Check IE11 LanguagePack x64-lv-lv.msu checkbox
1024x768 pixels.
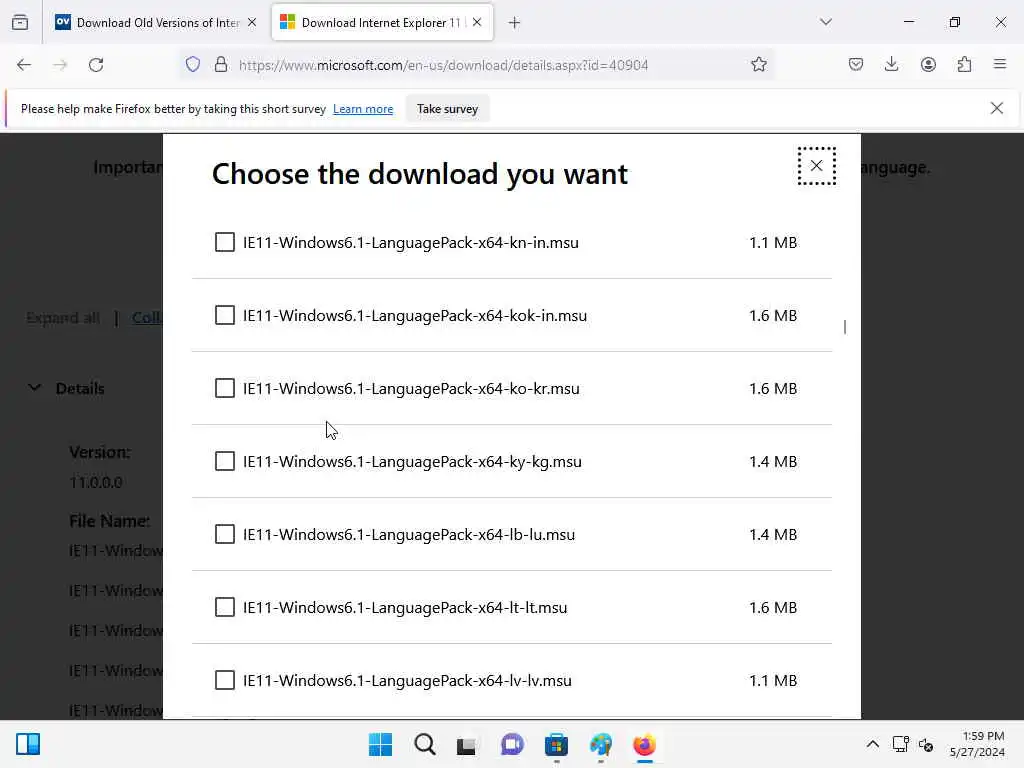click(x=225, y=680)
